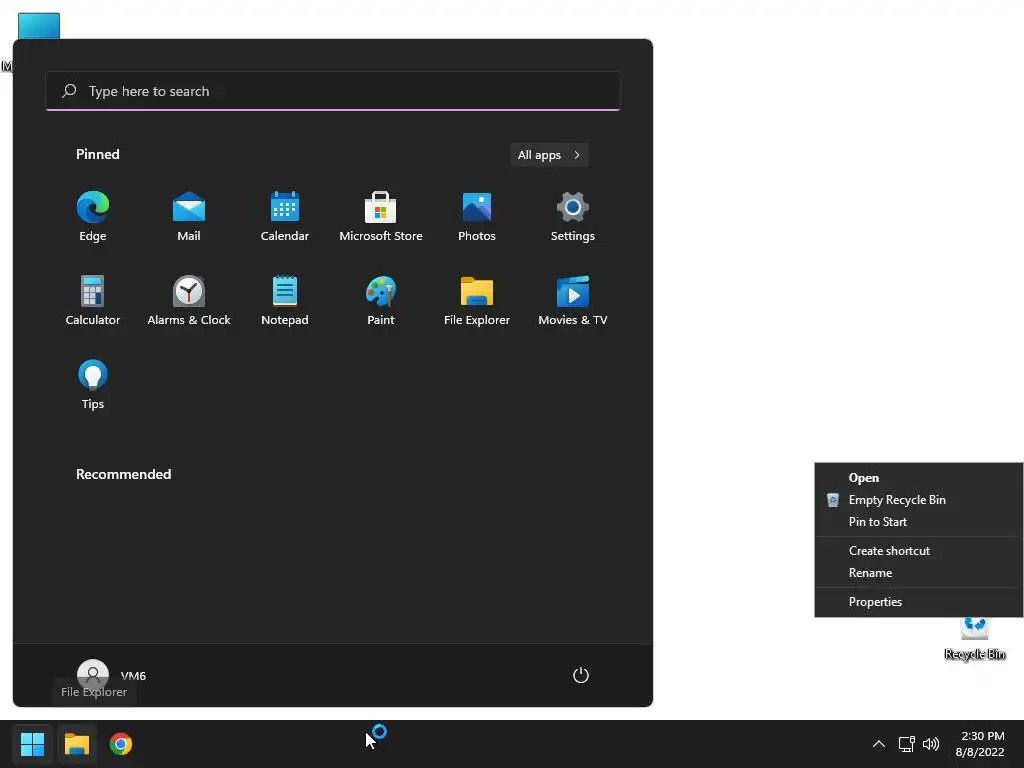Open the VM6 user account menu
Image resolution: width=1024 pixels, height=768 pixels.
tap(112, 675)
